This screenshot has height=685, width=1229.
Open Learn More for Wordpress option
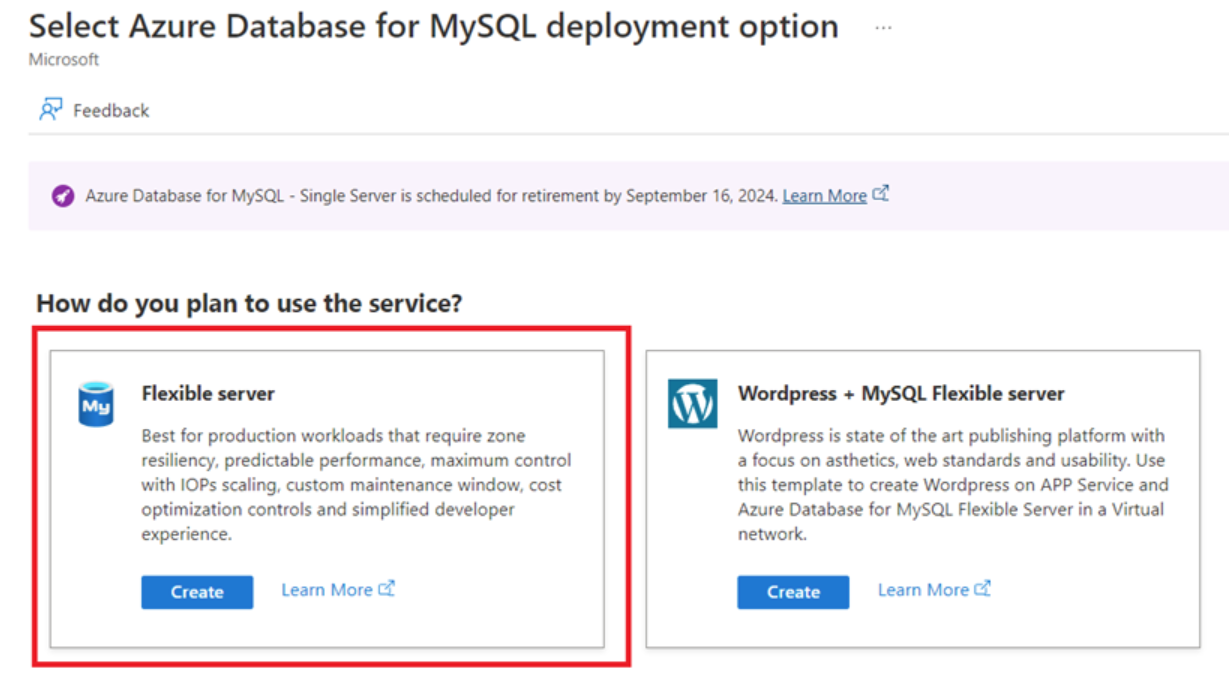click(923, 590)
